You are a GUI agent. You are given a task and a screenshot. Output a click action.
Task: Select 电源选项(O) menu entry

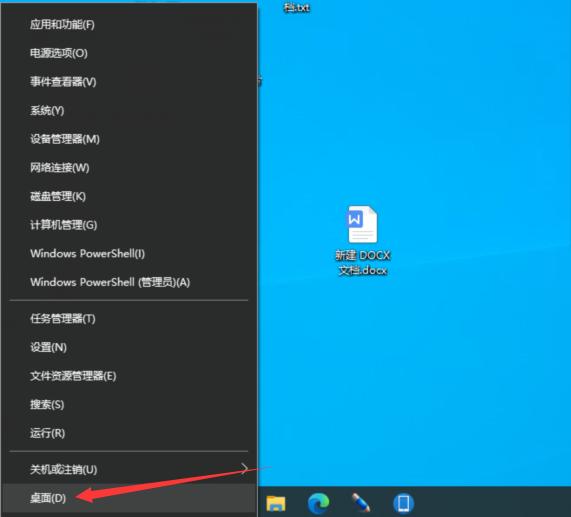(129, 54)
